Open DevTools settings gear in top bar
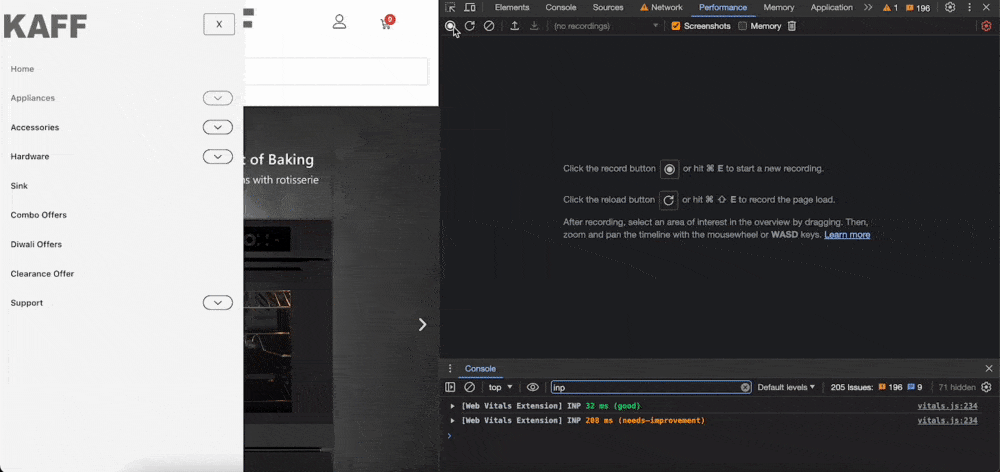 (950, 8)
